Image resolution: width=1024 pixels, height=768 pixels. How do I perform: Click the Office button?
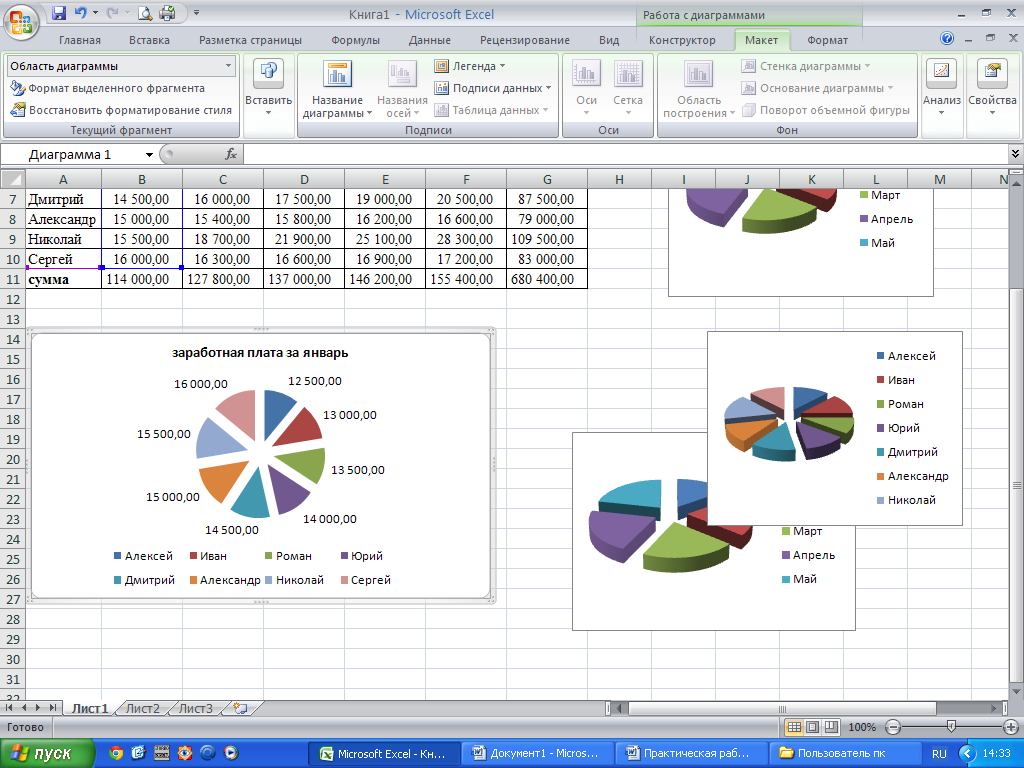pos(21,21)
